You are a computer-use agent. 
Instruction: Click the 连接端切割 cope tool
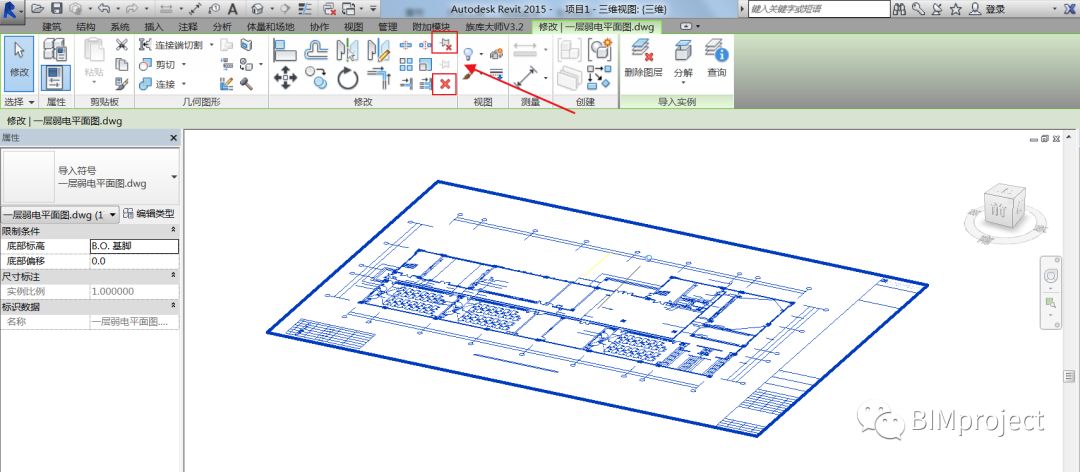coord(170,45)
